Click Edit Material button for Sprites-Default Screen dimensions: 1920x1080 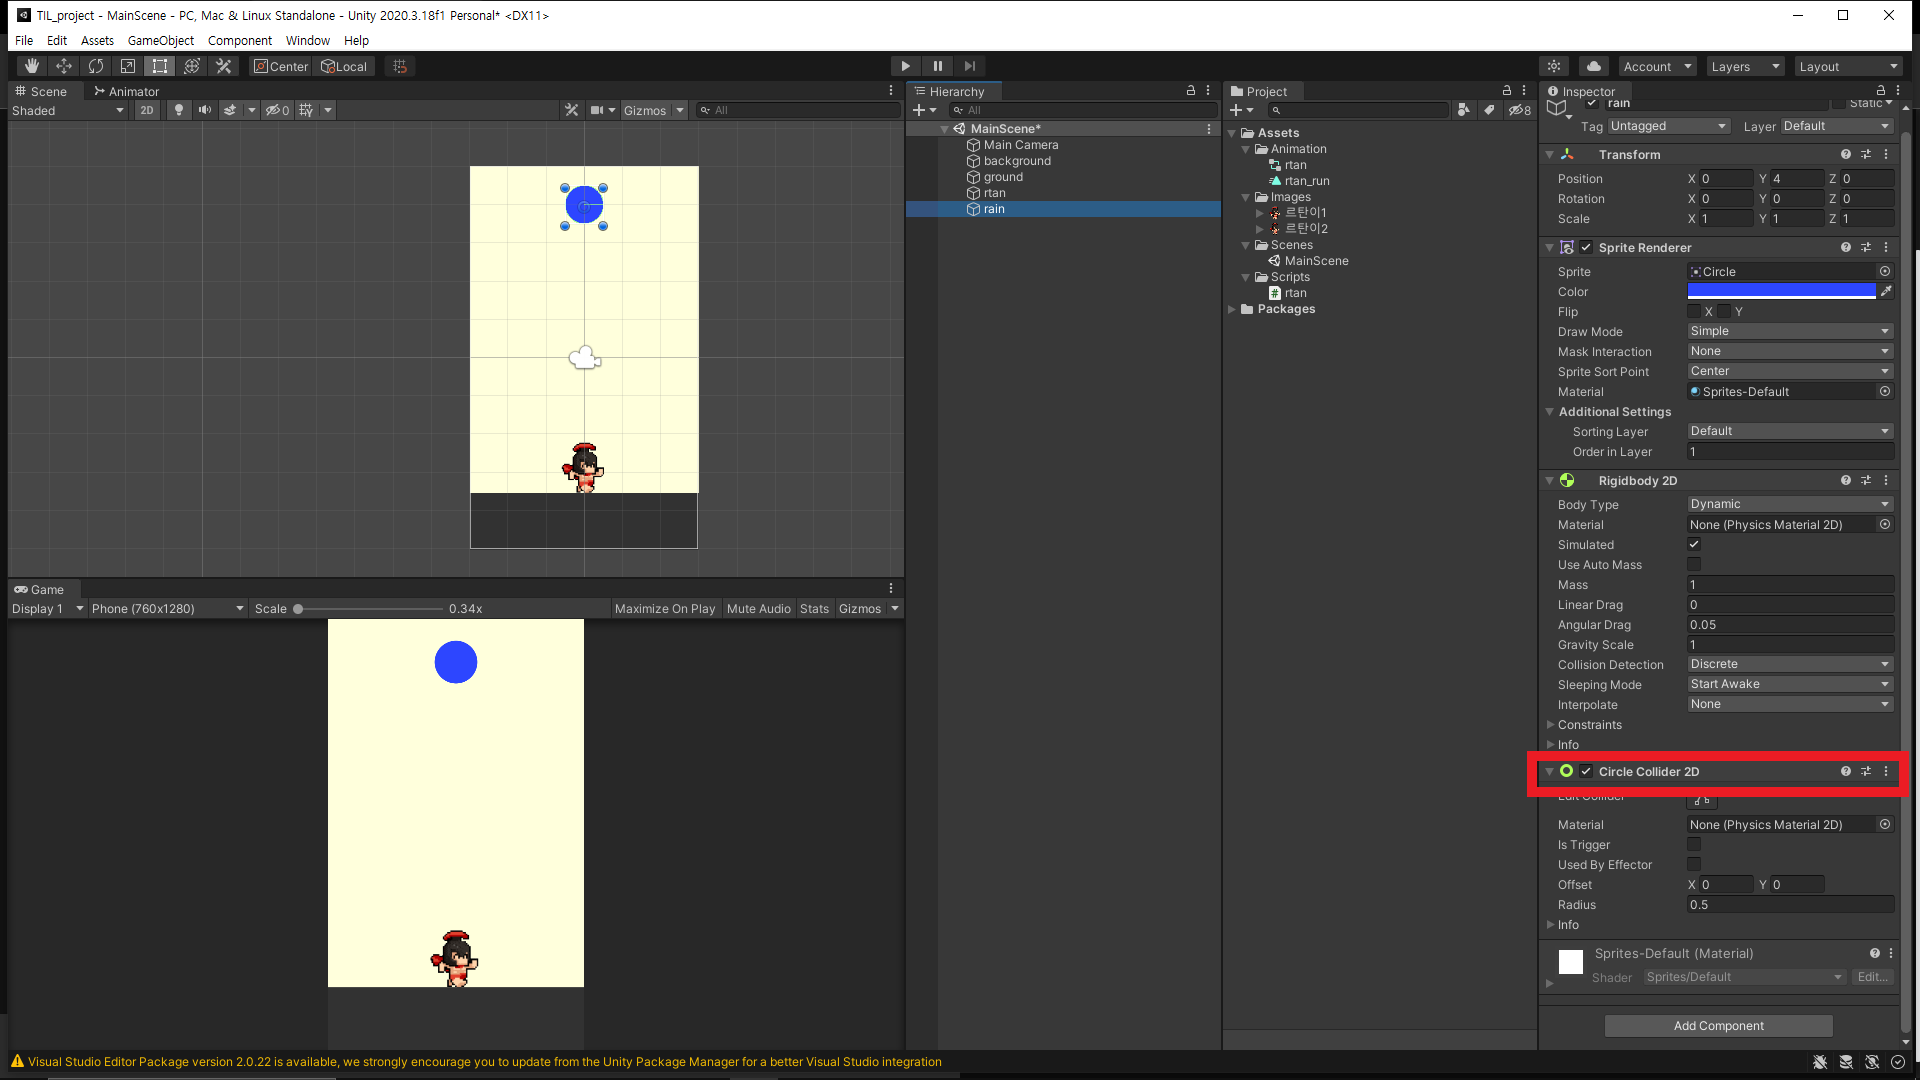[1873, 976]
